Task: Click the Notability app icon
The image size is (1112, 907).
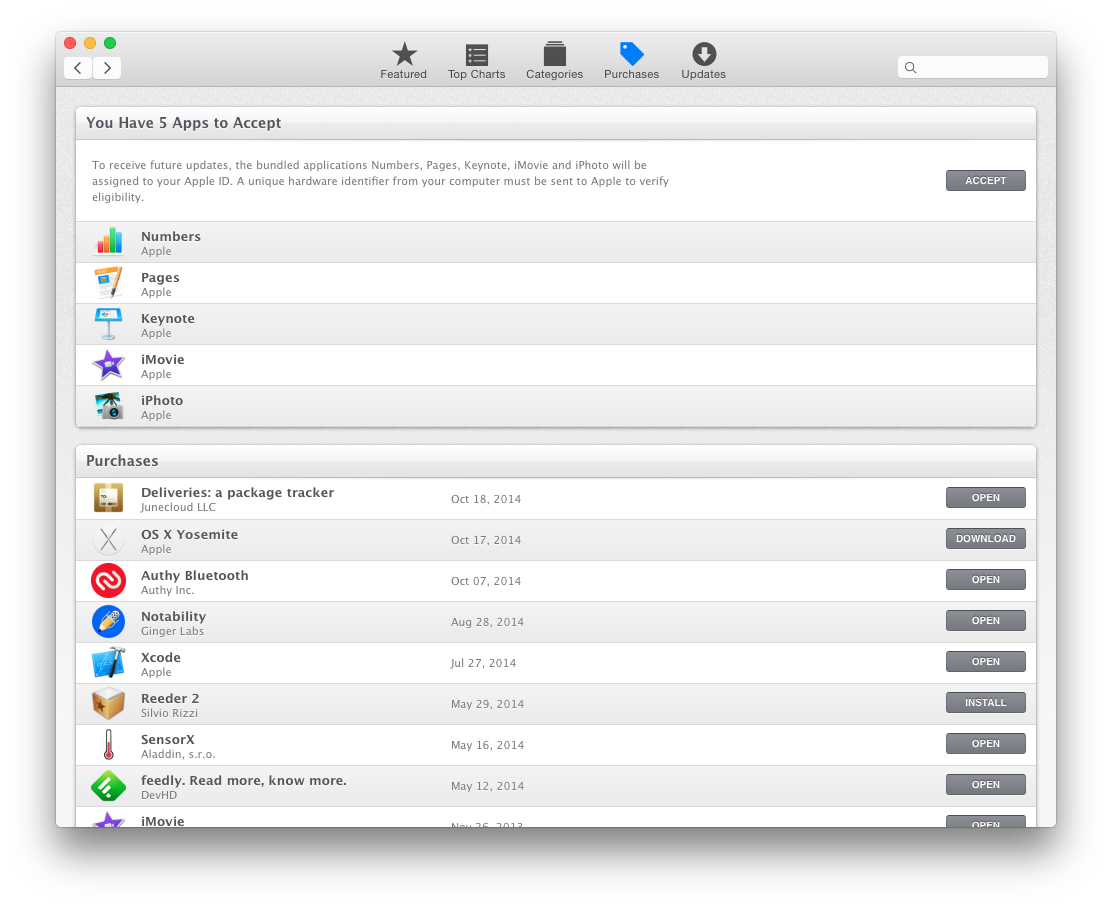Action: click(109, 622)
